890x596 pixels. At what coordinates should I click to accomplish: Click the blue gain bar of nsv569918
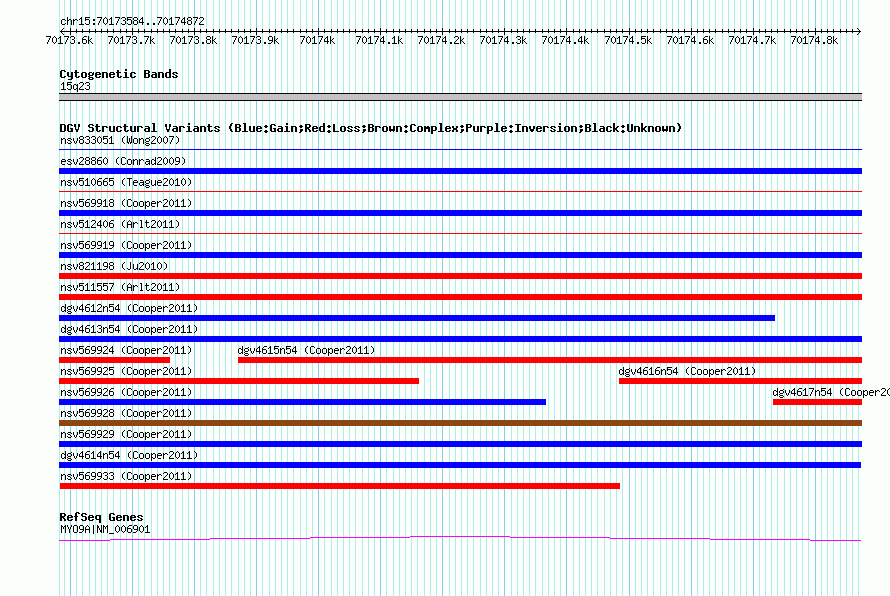(460, 213)
